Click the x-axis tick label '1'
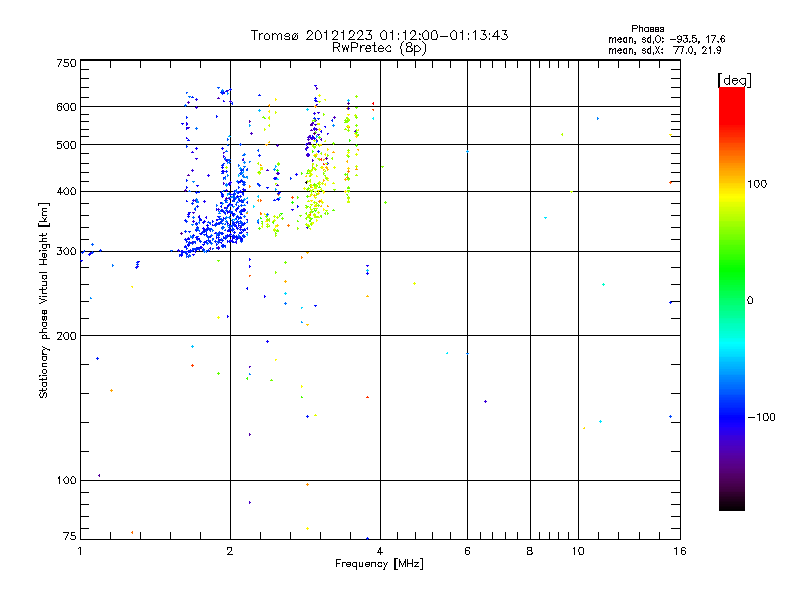 tap(80, 551)
